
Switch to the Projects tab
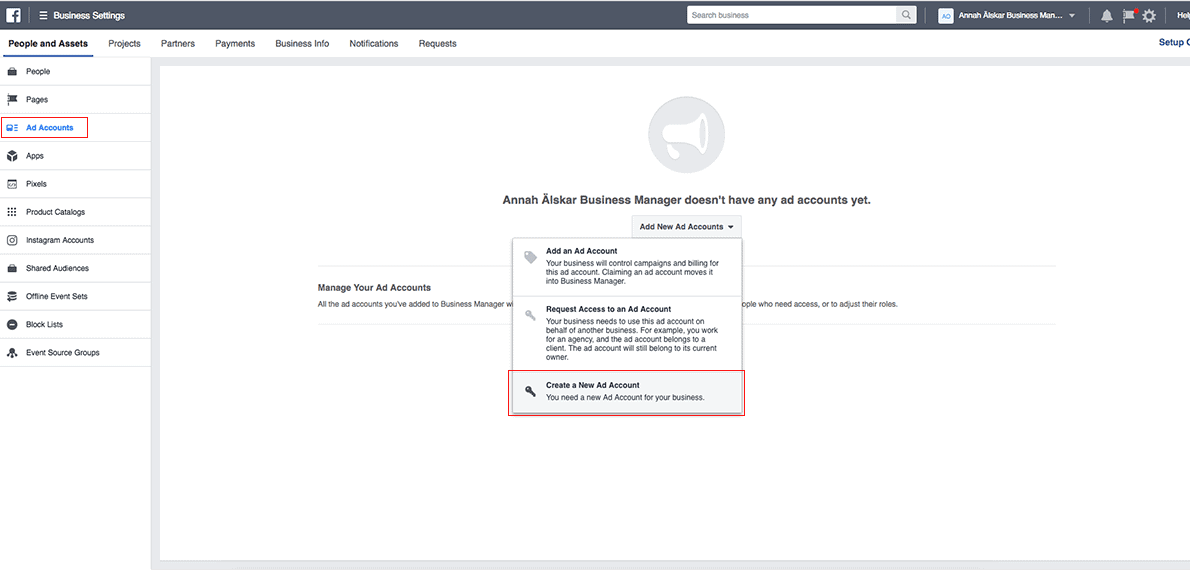[x=124, y=44]
